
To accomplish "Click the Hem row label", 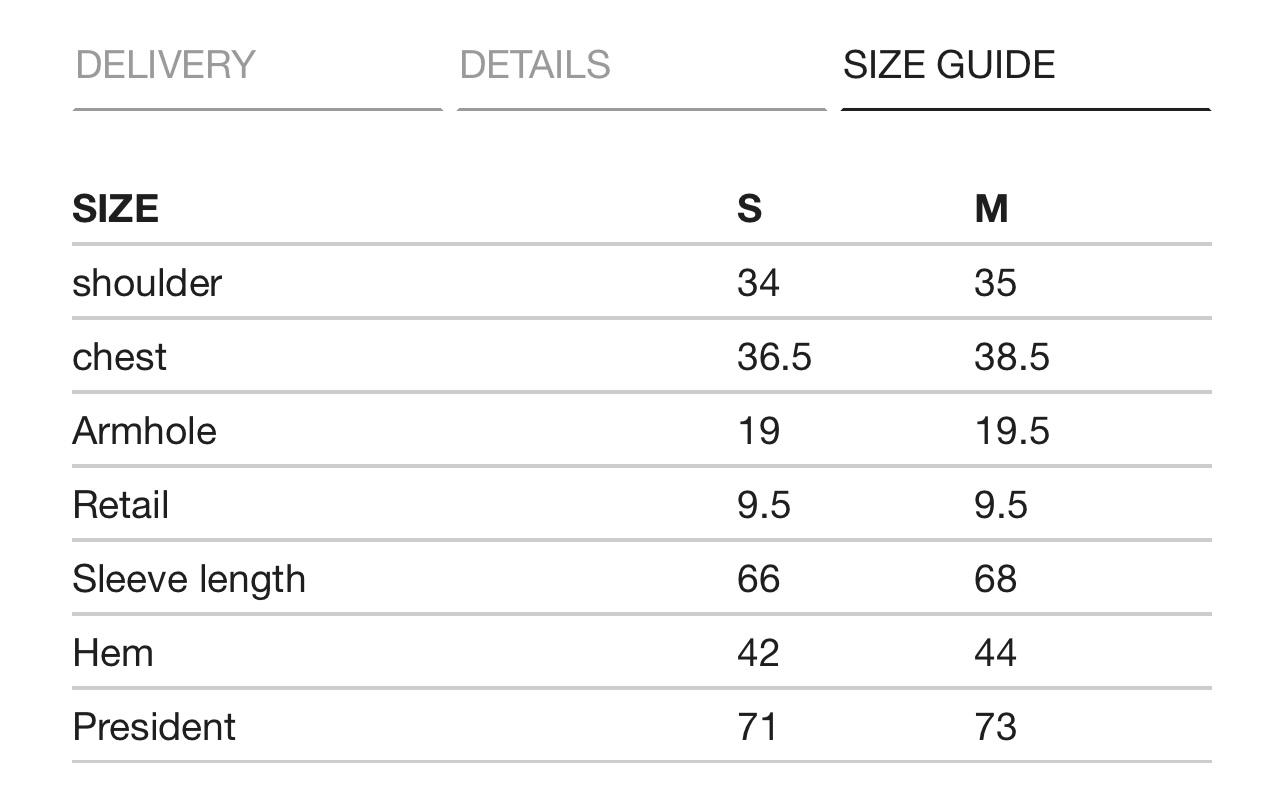I will pyautogui.click(x=113, y=653).
